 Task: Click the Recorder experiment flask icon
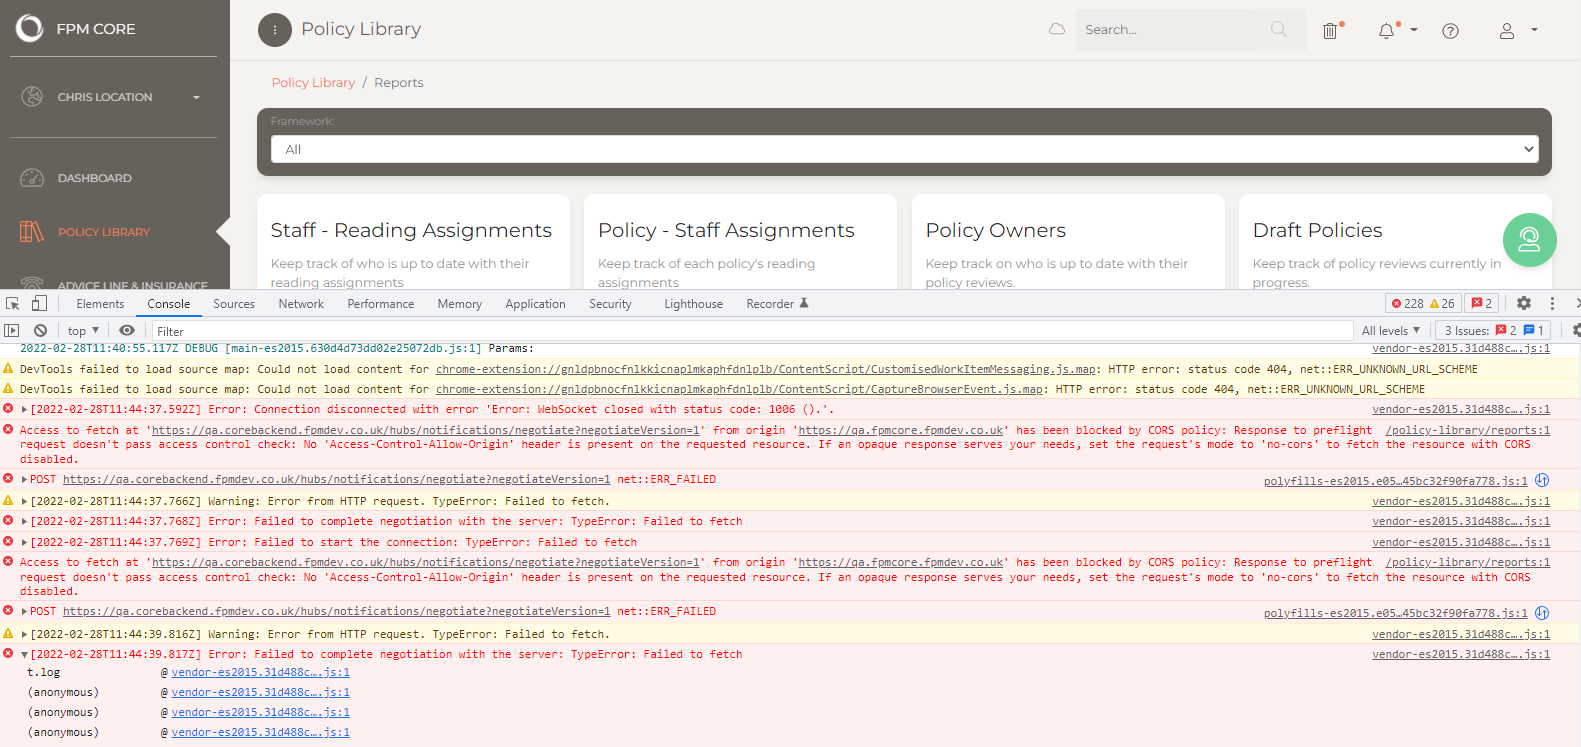(803, 303)
